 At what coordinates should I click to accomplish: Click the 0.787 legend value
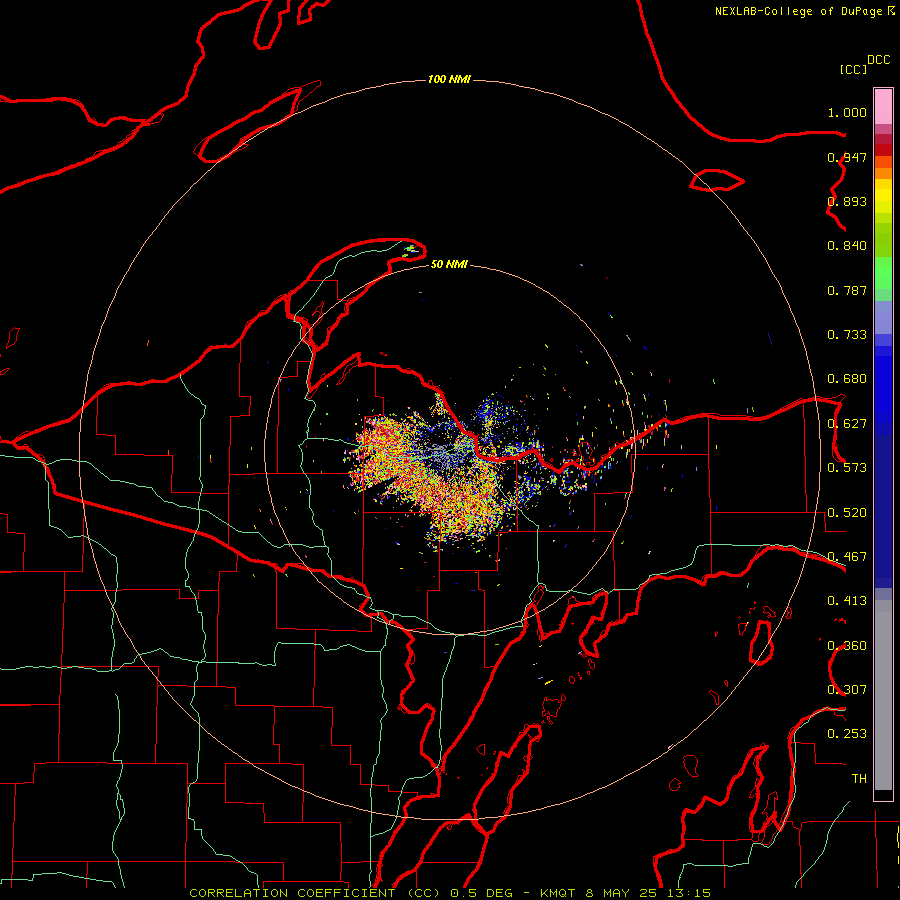(847, 290)
